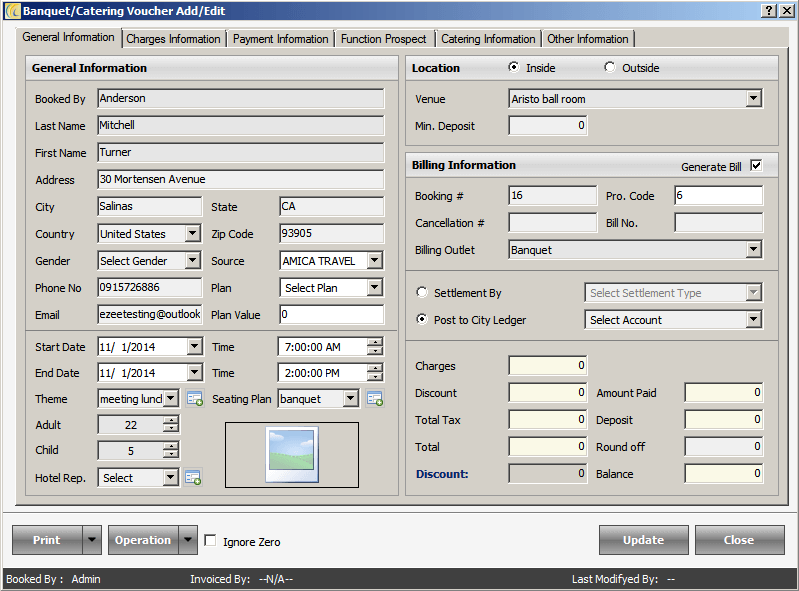
Task: Enable the Ignore Zero checkbox
Action: tap(210, 541)
